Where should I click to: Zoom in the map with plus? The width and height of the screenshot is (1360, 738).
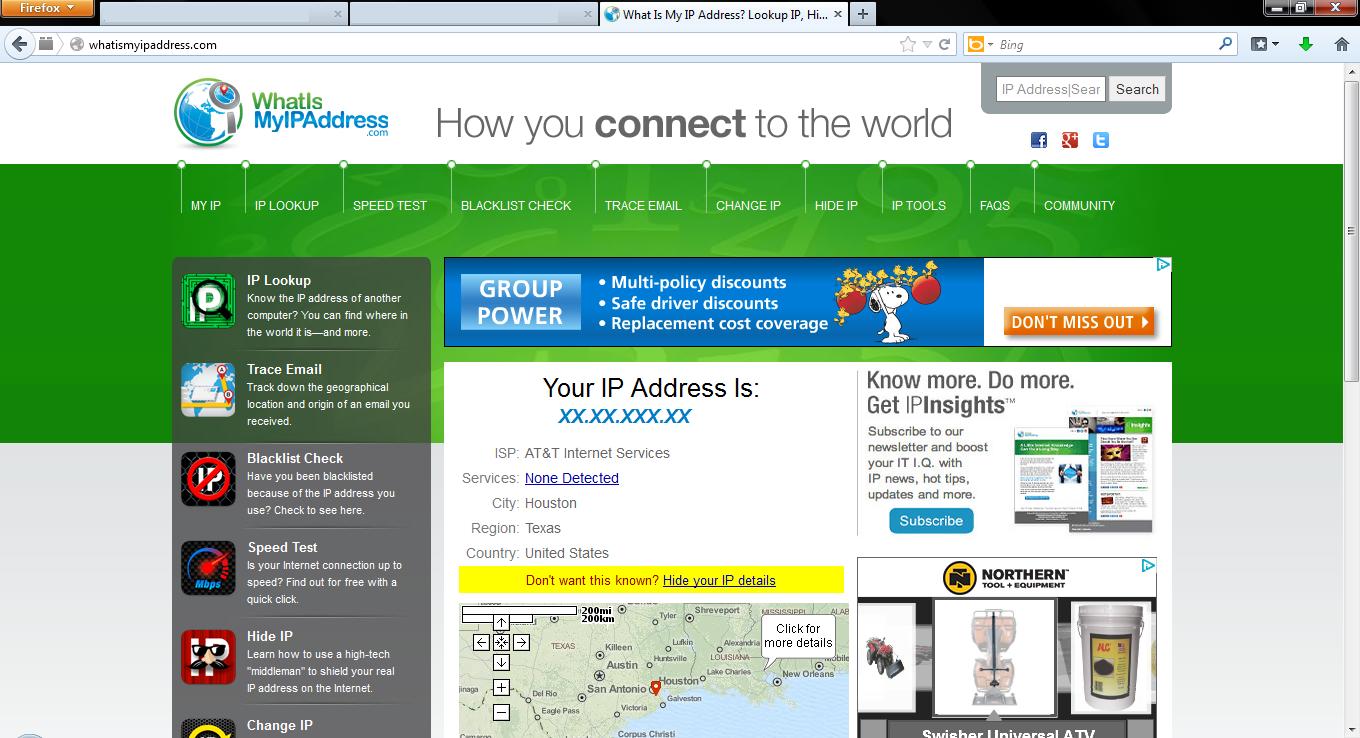(x=501, y=687)
